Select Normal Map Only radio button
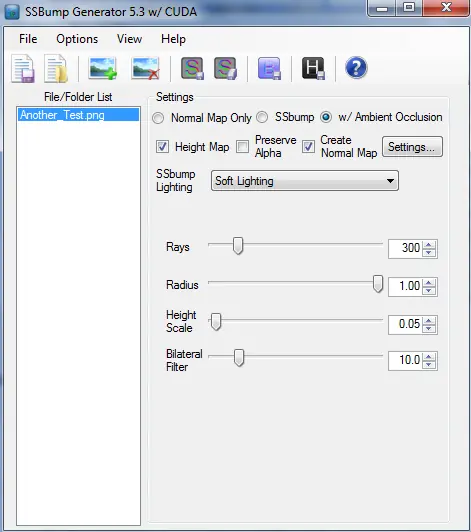The width and height of the screenshot is (471, 532). (x=158, y=118)
